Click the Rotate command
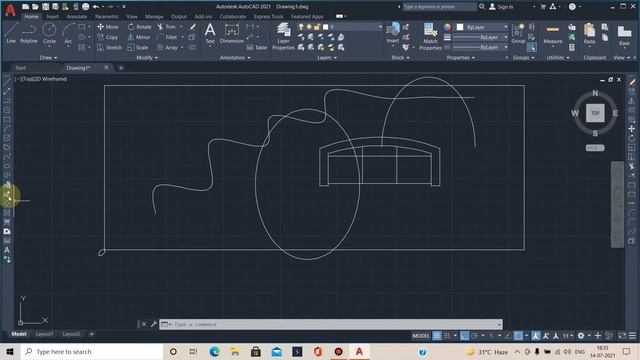 click(x=140, y=27)
